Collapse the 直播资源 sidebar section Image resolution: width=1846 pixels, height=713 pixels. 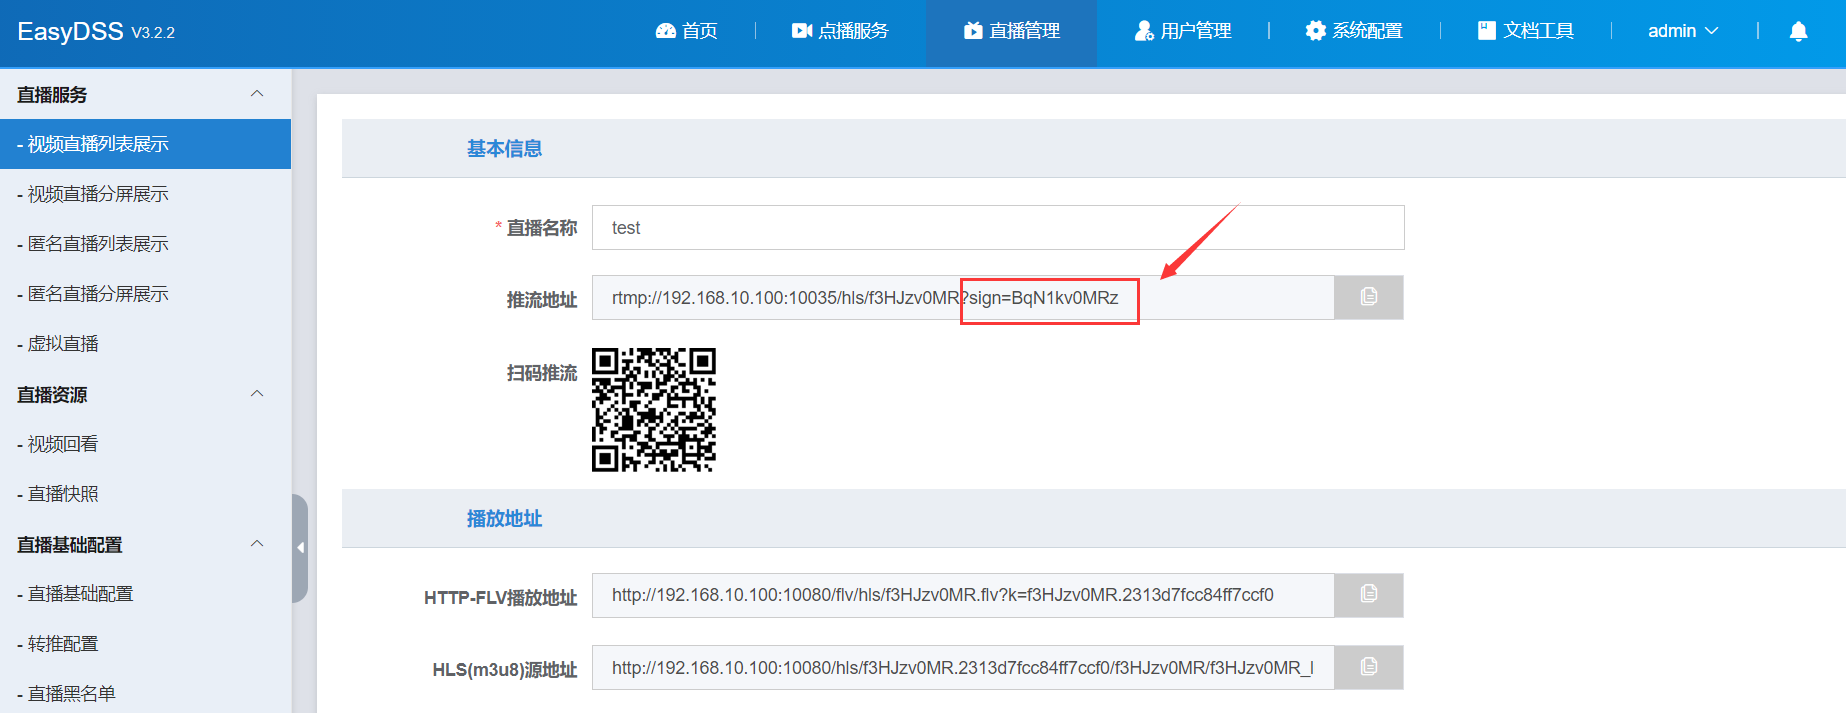257,394
